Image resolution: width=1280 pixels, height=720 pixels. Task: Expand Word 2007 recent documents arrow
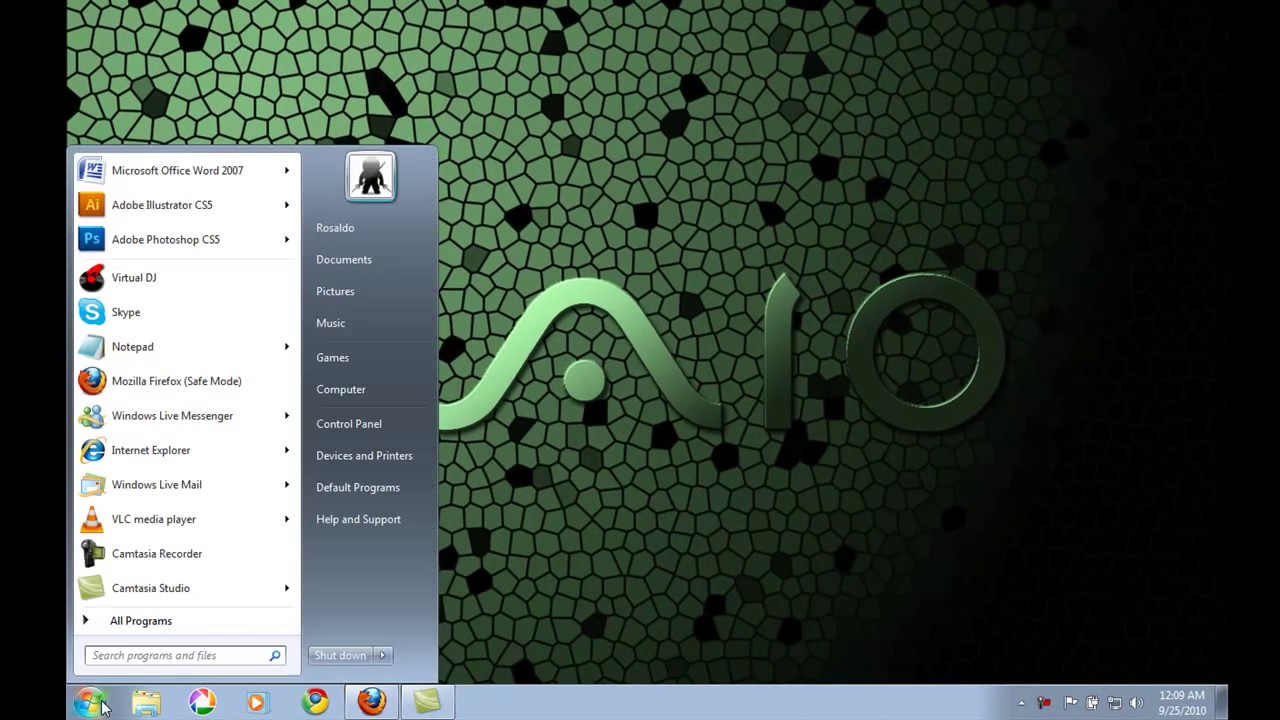pyautogui.click(x=286, y=171)
